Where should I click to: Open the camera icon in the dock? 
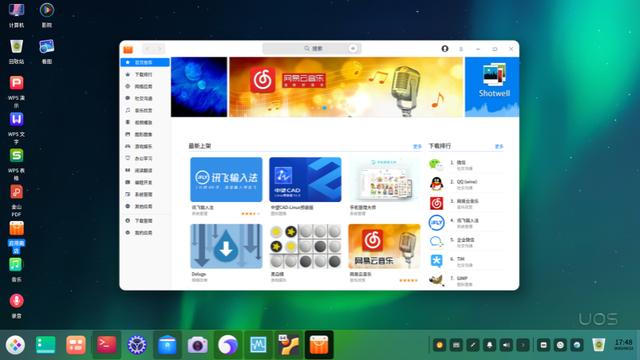pos(198,345)
